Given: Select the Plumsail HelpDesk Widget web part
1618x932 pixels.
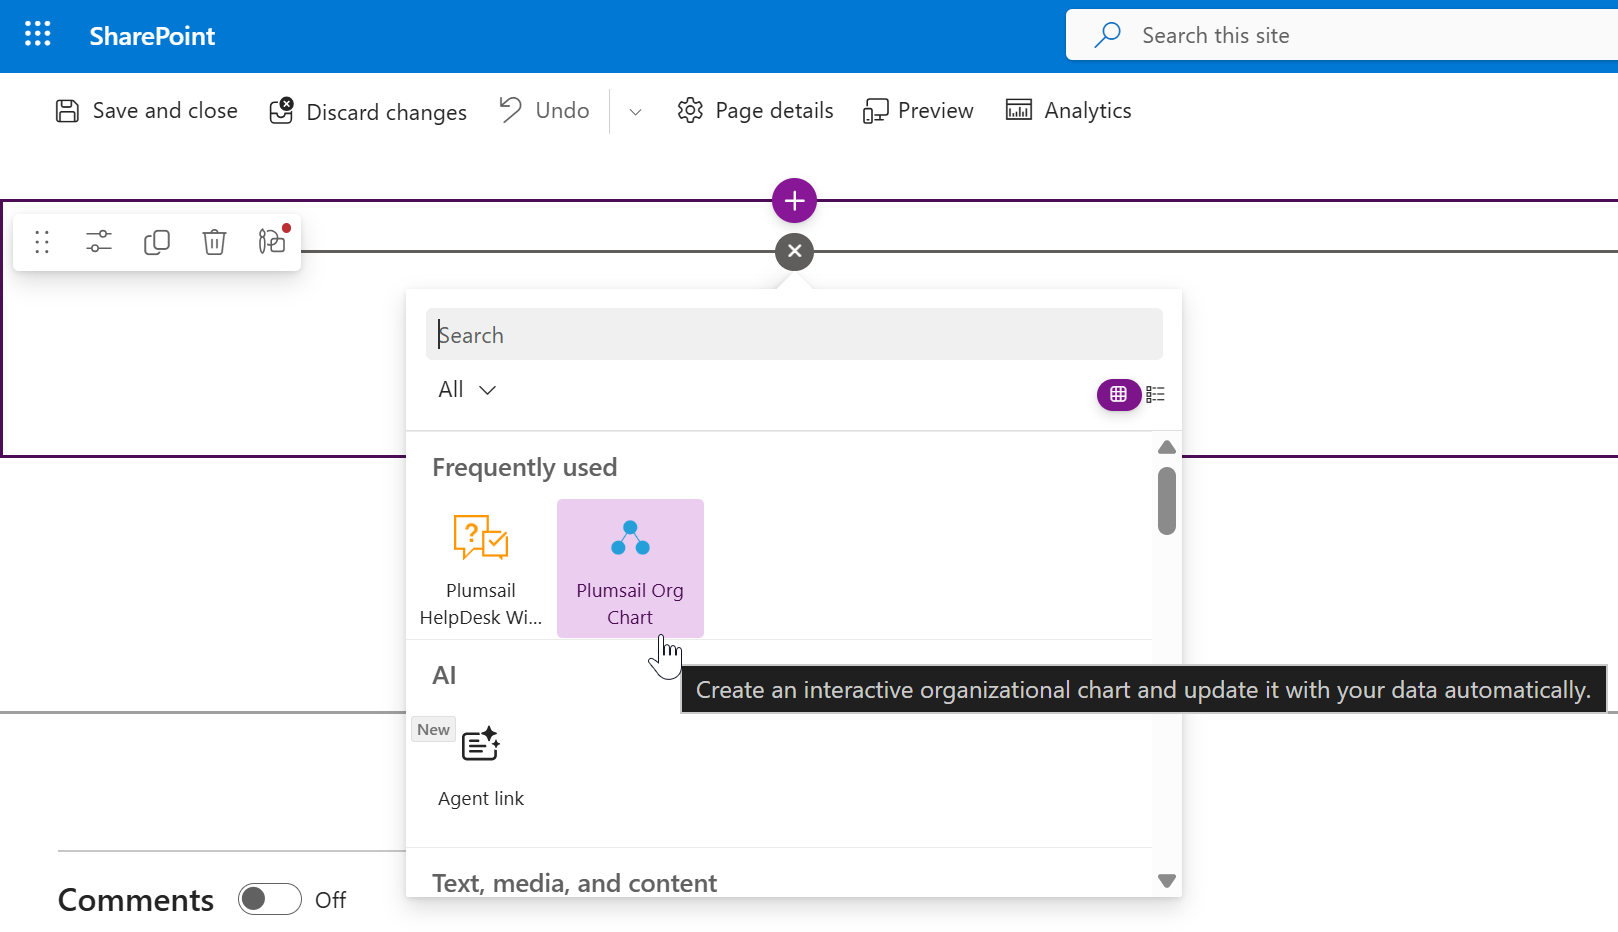Looking at the screenshot, I should point(481,568).
